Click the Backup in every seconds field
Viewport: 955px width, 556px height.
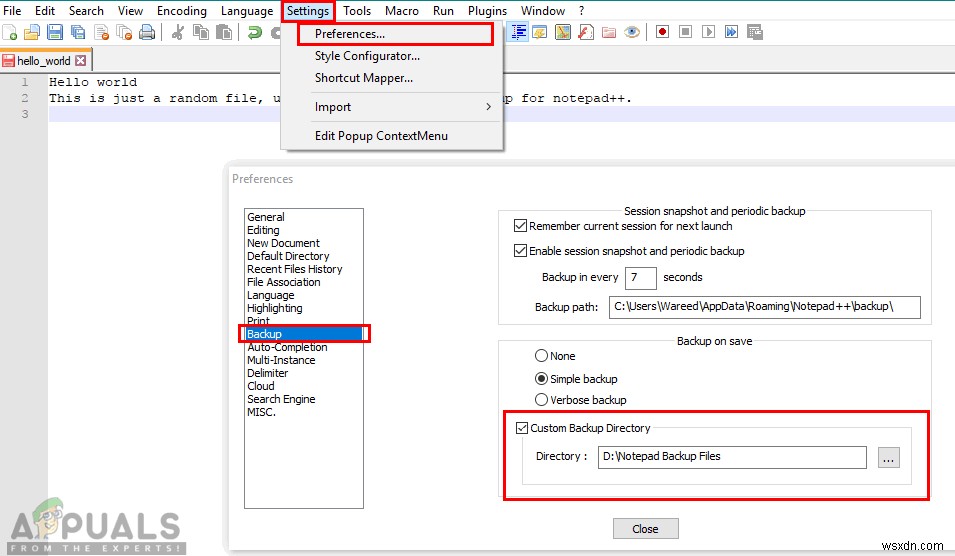pyautogui.click(x=641, y=278)
